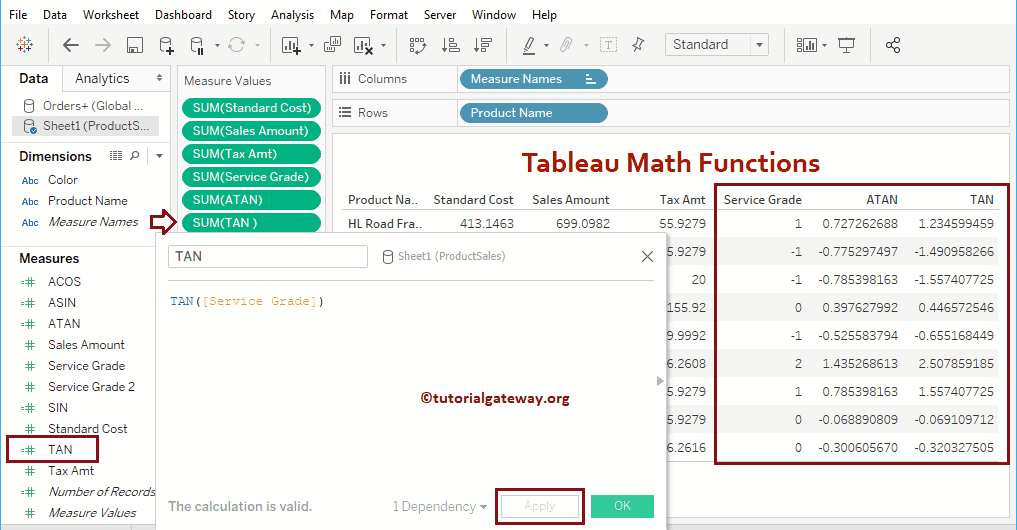Close the TAN calculation editor

(x=647, y=256)
